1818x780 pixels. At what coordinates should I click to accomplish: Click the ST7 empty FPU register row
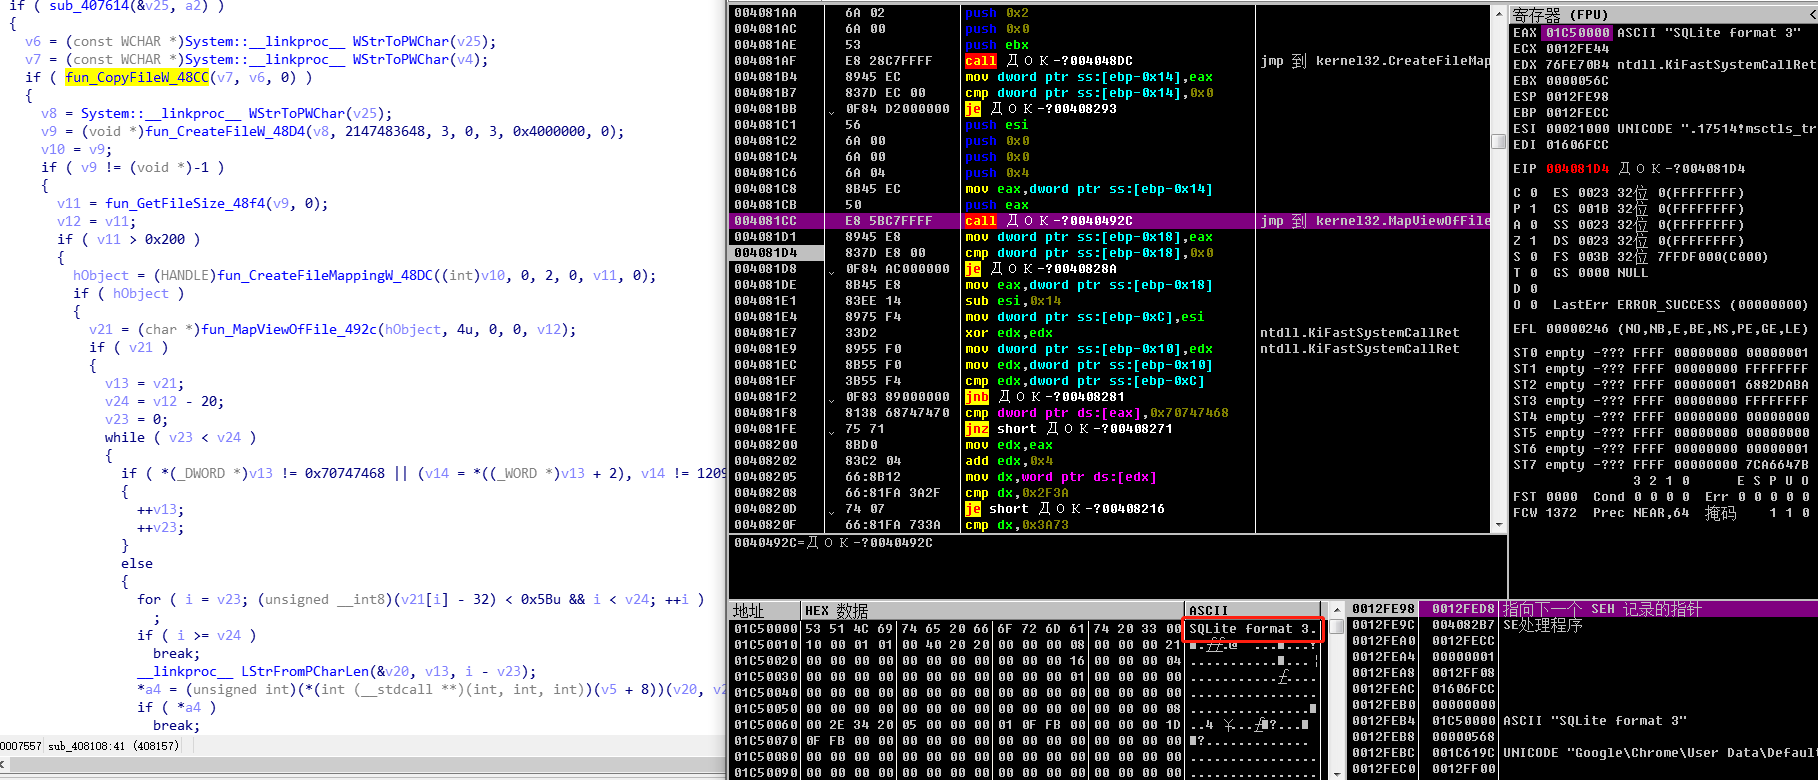coord(1660,465)
